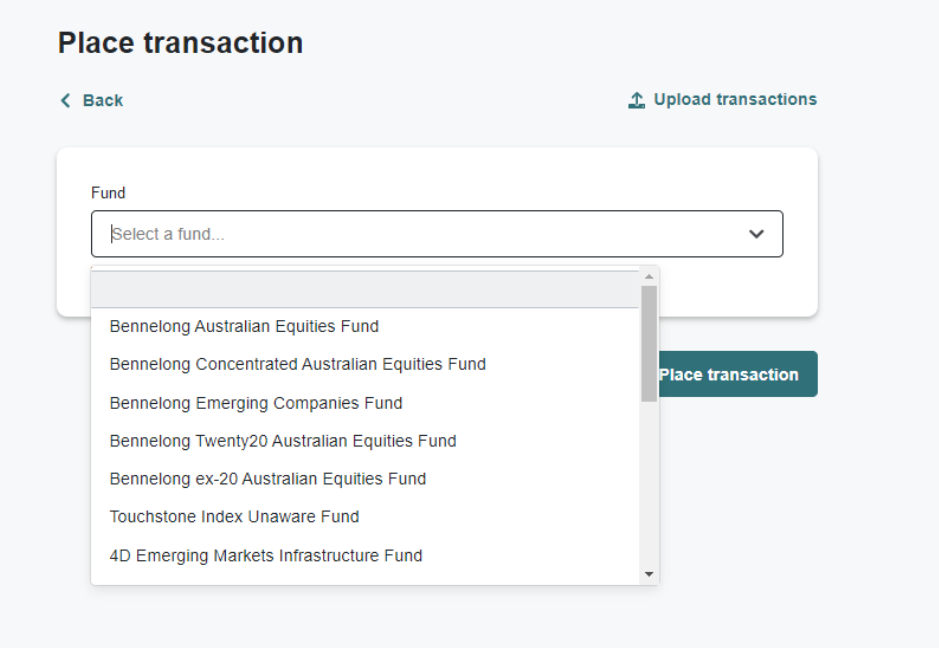Choose 4D Emerging Markets Infrastructure Fund
Image resolution: width=939 pixels, height=648 pixels.
click(265, 555)
